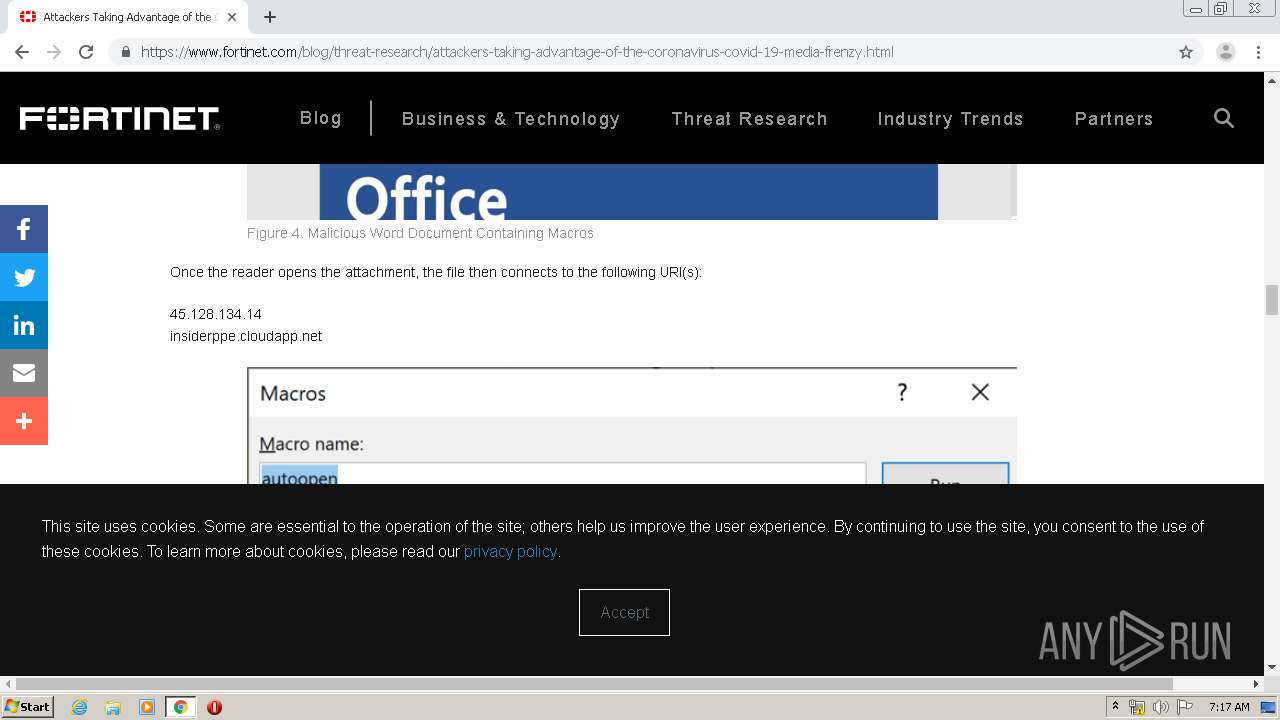Share article via email icon
Image resolution: width=1280 pixels, height=720 pixels.
24,373
